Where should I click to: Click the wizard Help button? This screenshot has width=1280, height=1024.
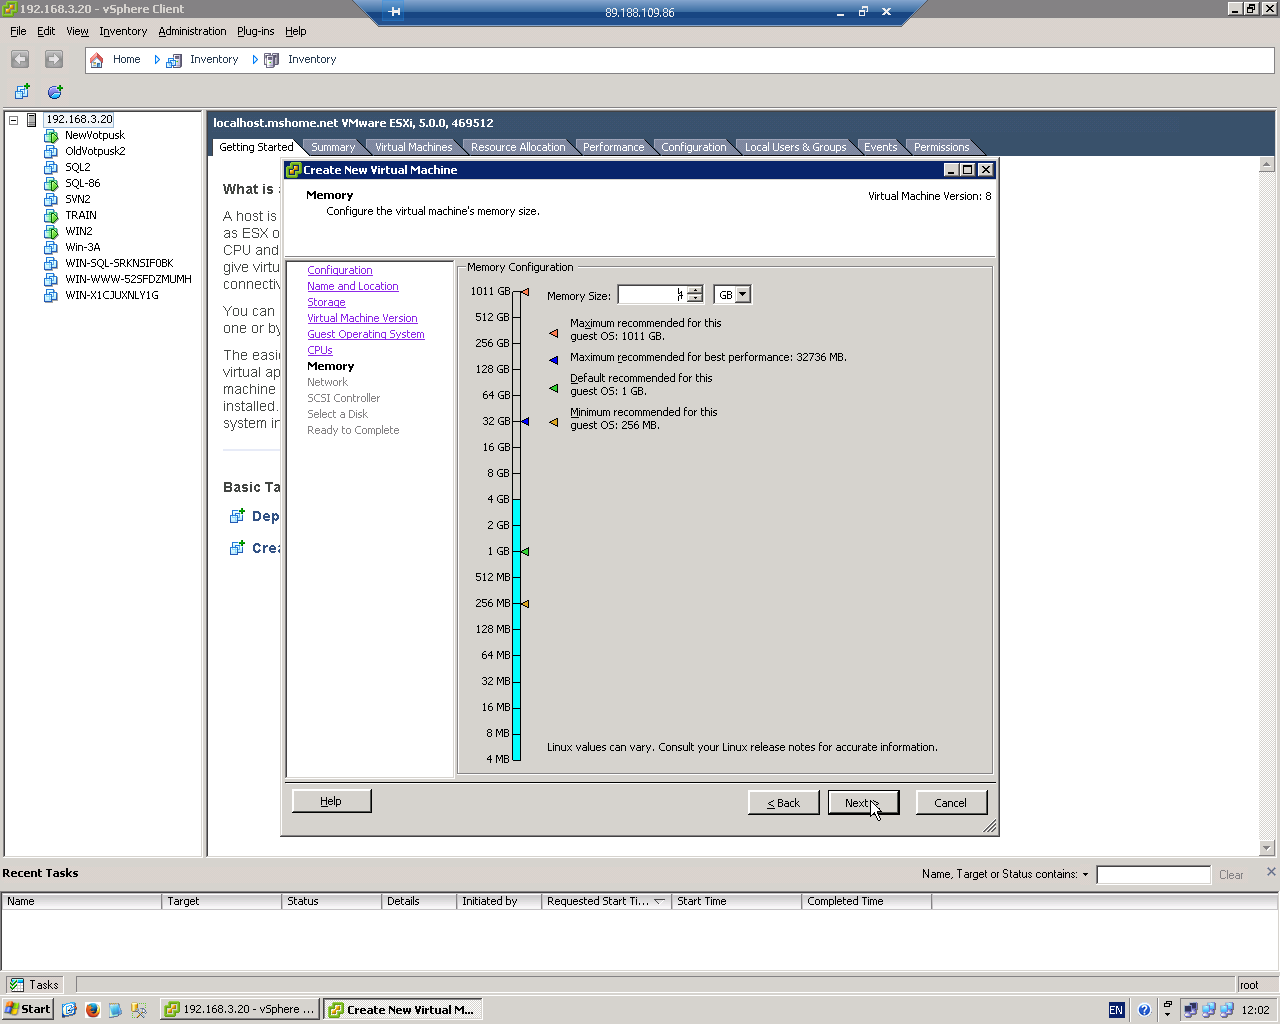click(x=331, y=801)
